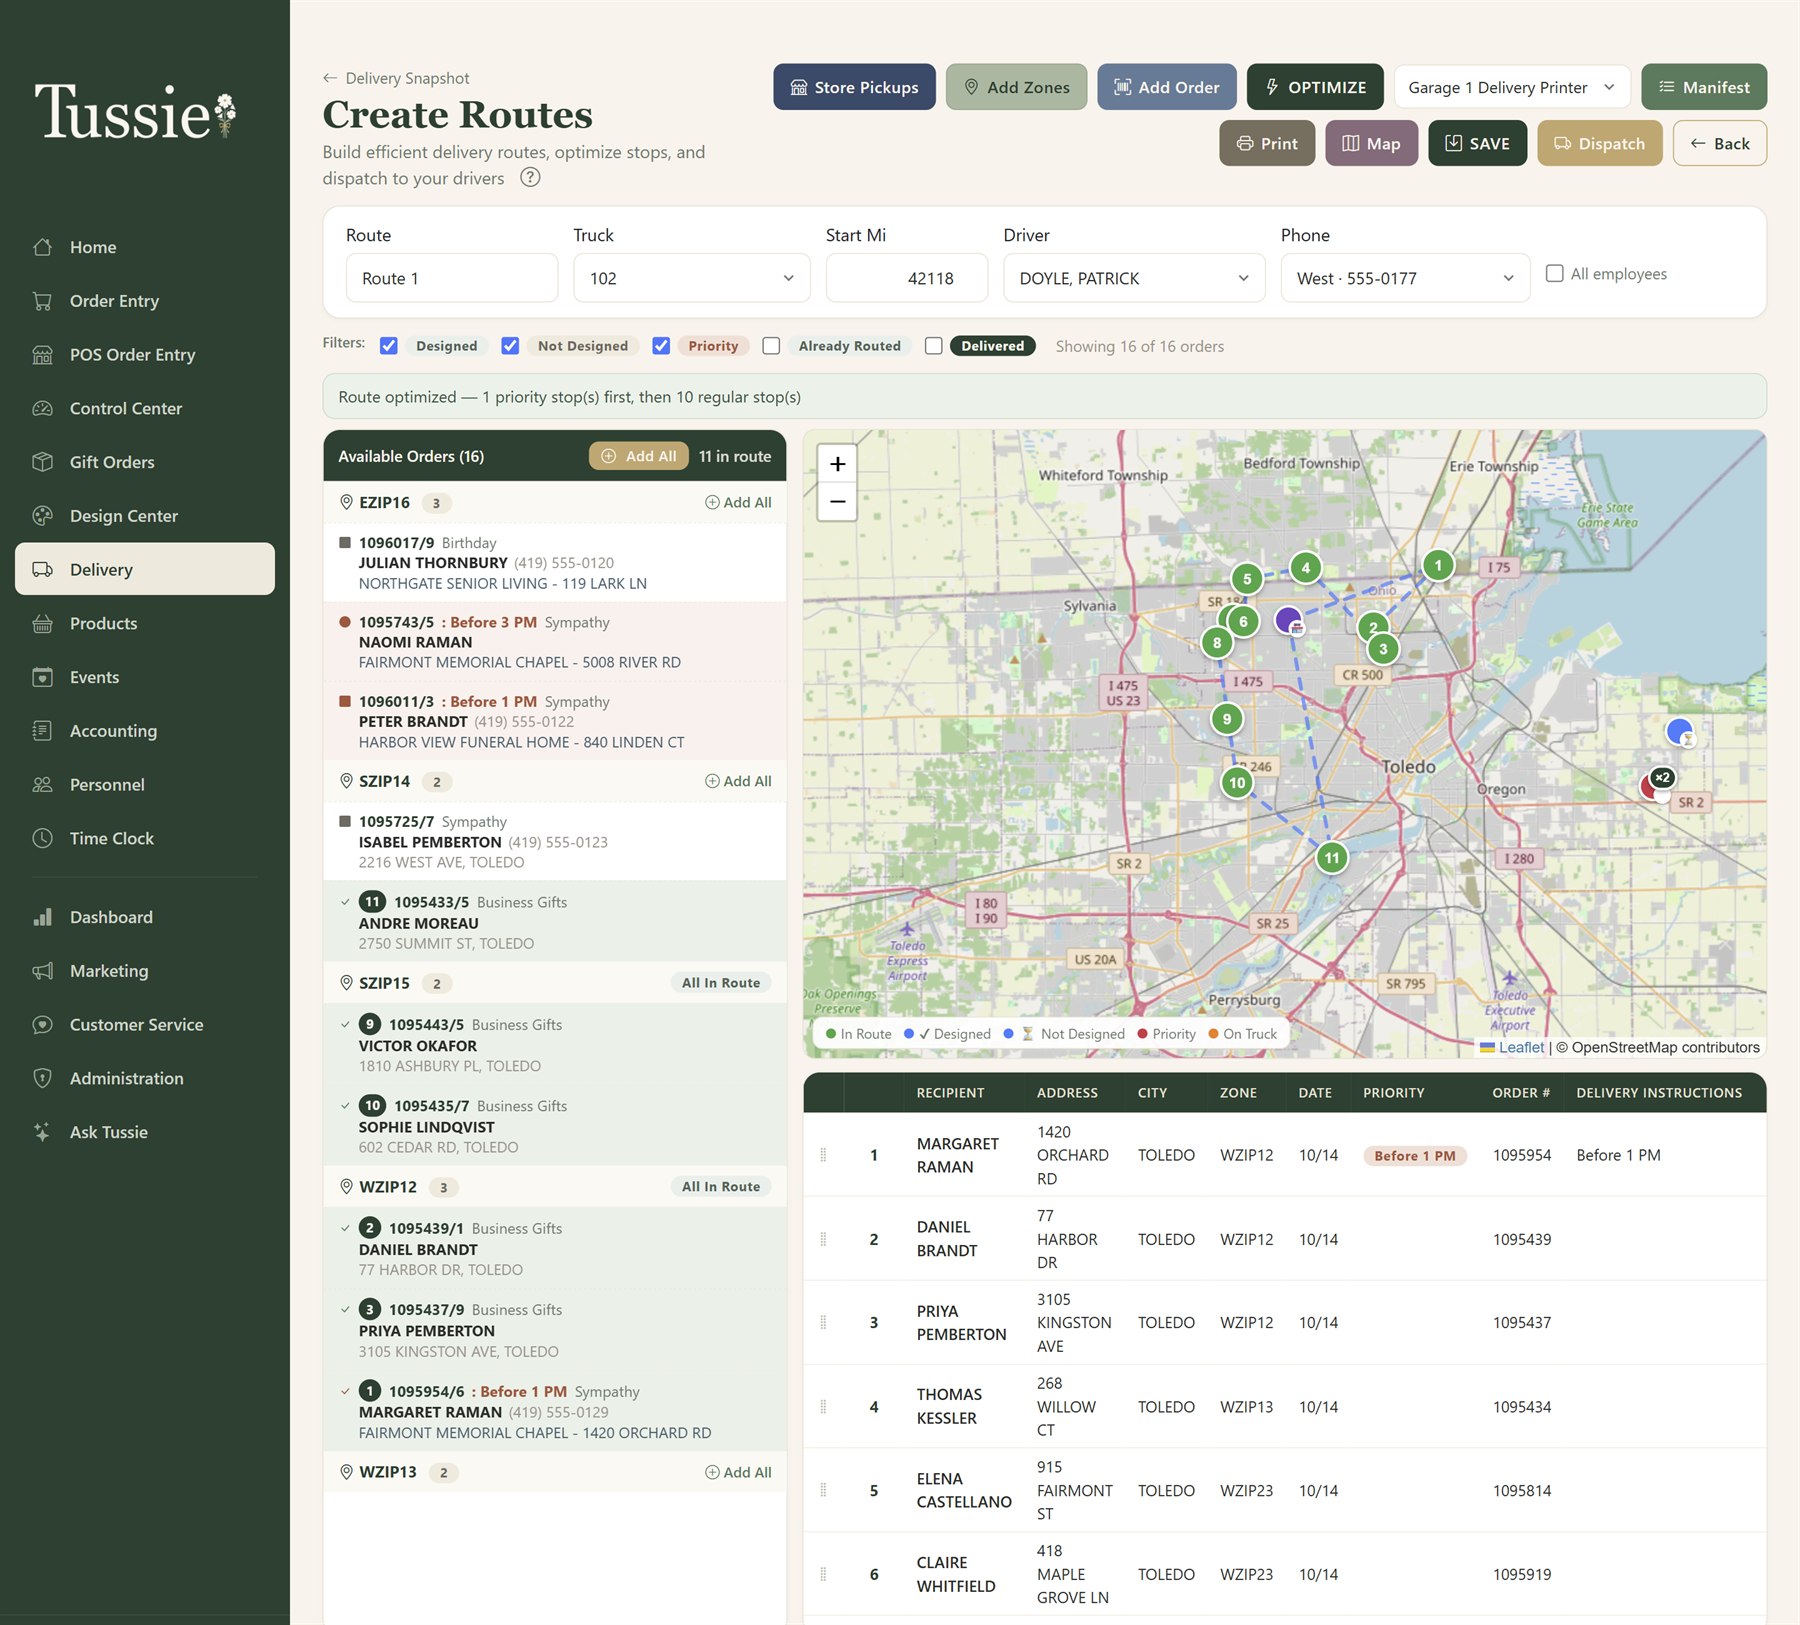The image size is (1800, 1625).
Task: Click the Route name field
Action: click(452, 278)
